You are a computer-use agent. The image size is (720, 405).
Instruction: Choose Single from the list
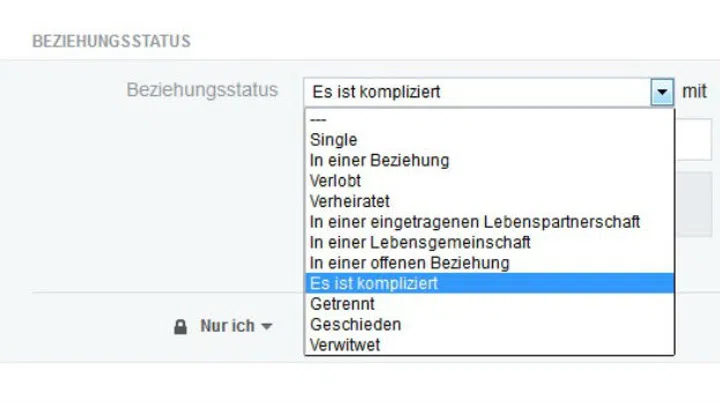point(489,140)
